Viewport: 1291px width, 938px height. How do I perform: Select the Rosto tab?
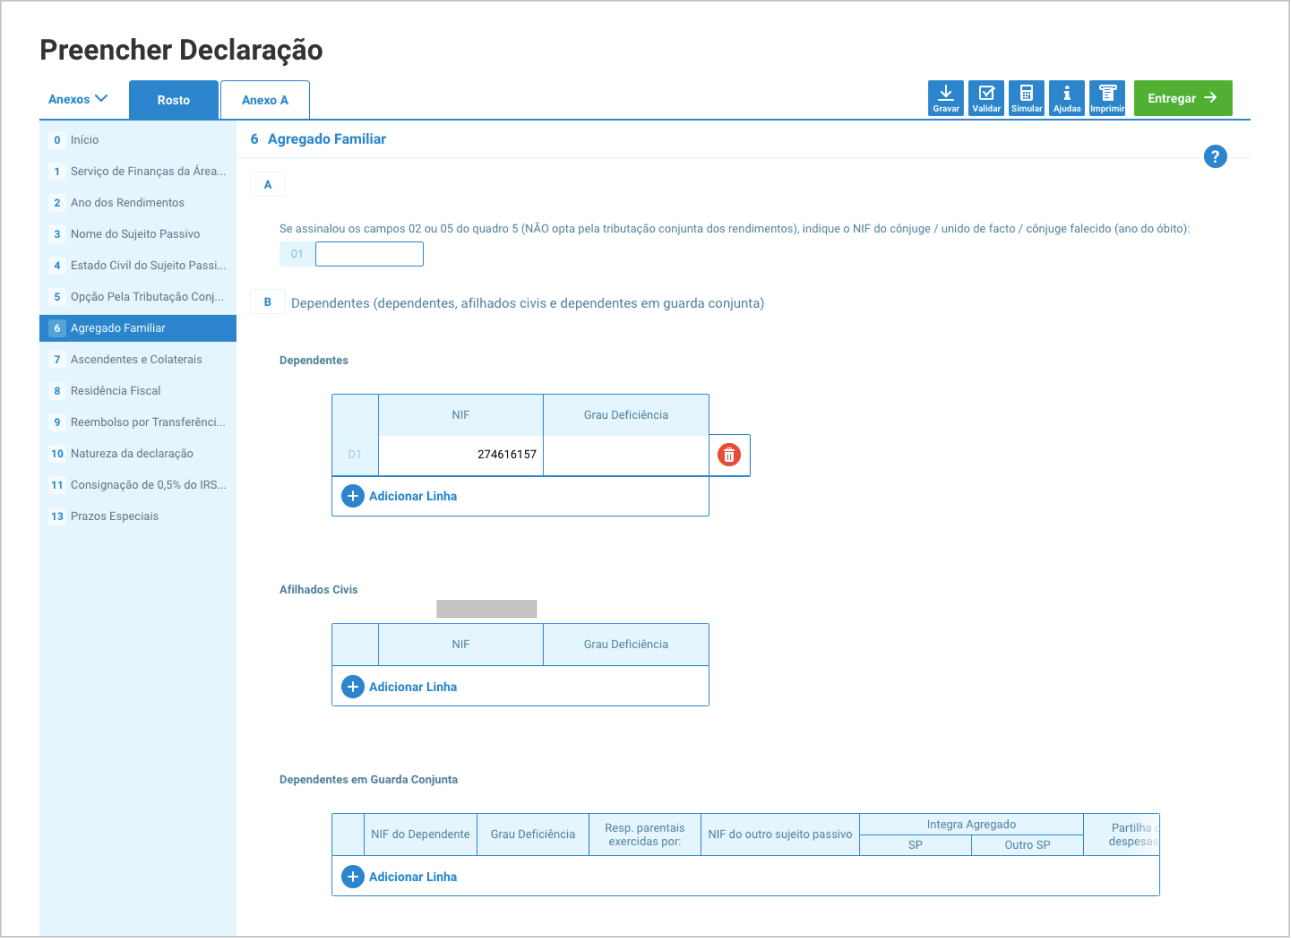[x=173, y=100]
